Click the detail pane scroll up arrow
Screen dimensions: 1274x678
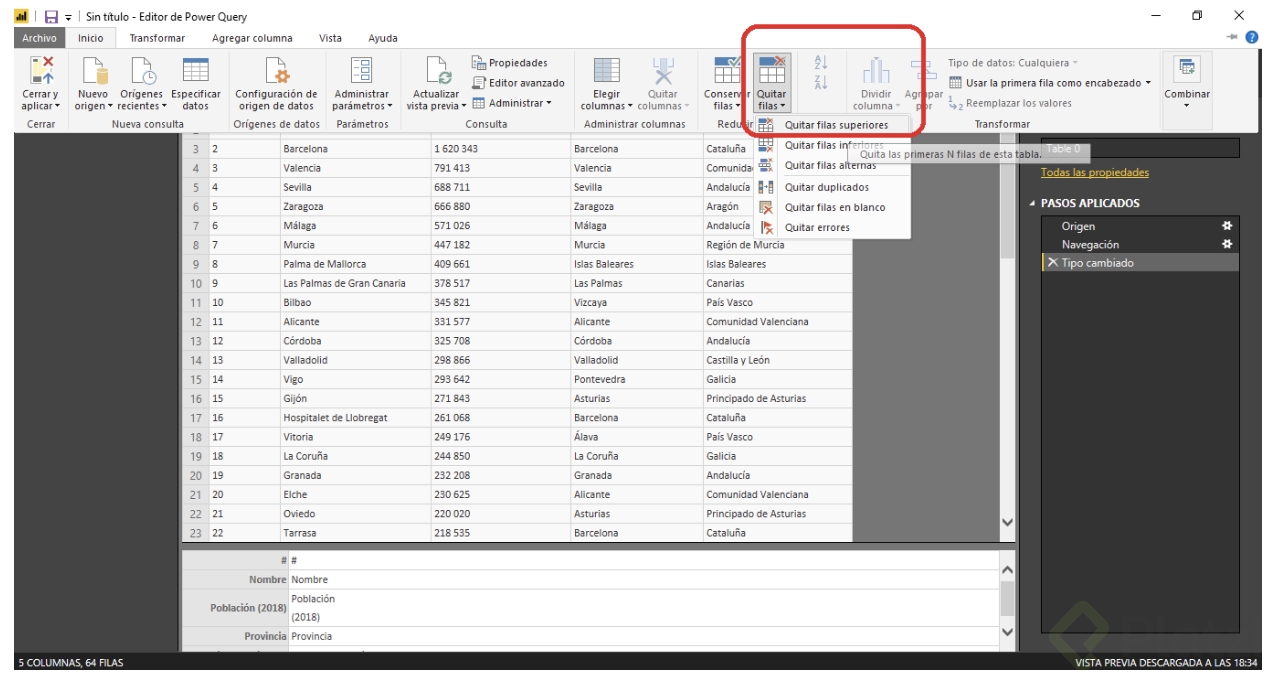[1007, 570]
